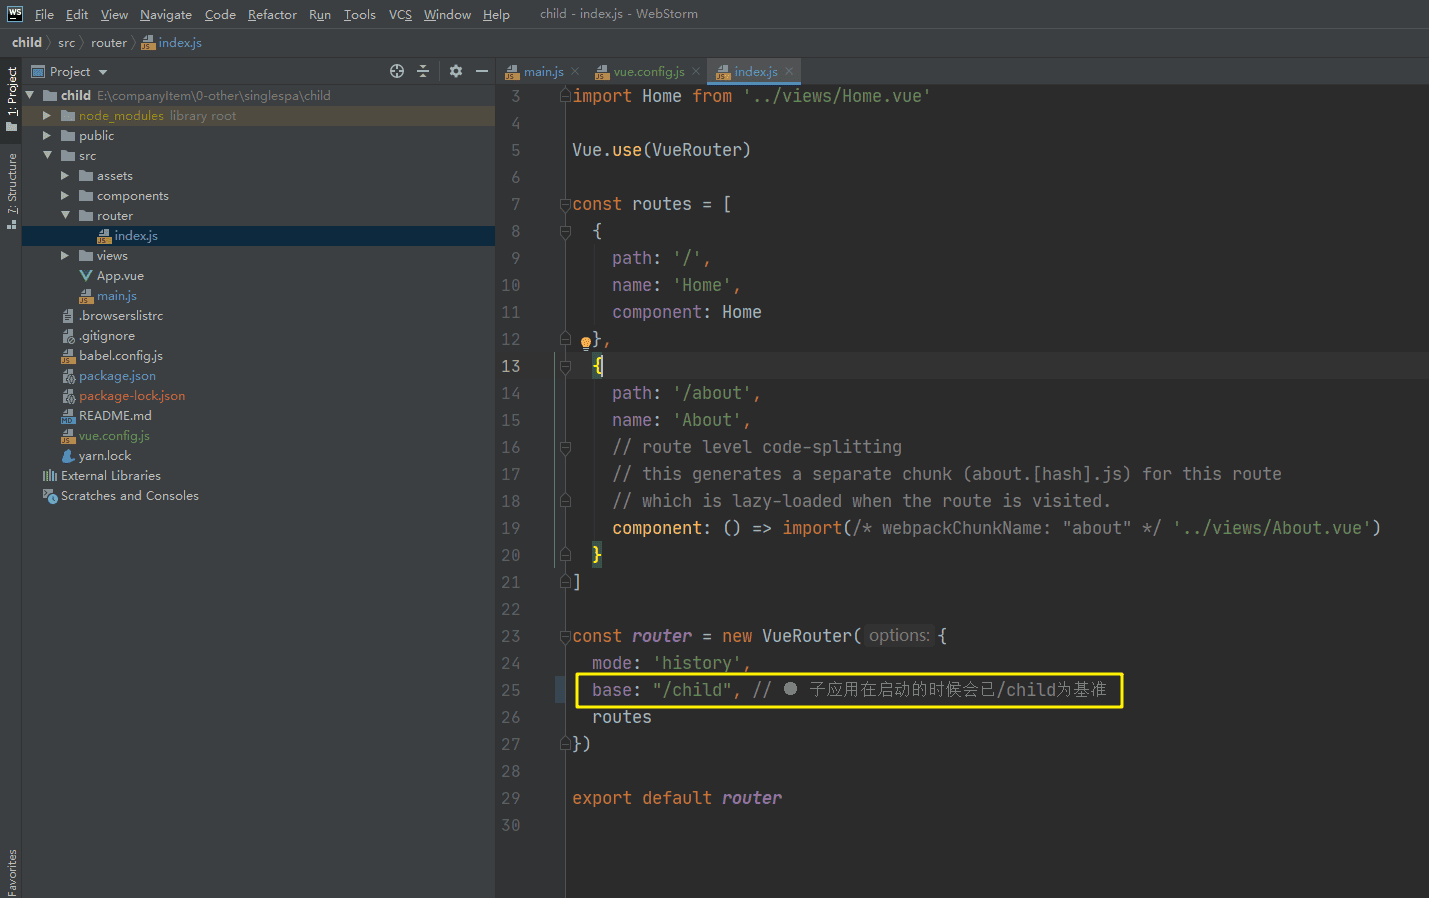Expand the node_modules folder
This screenshot has width=1429, height=898.
click(x=46, y=116)
